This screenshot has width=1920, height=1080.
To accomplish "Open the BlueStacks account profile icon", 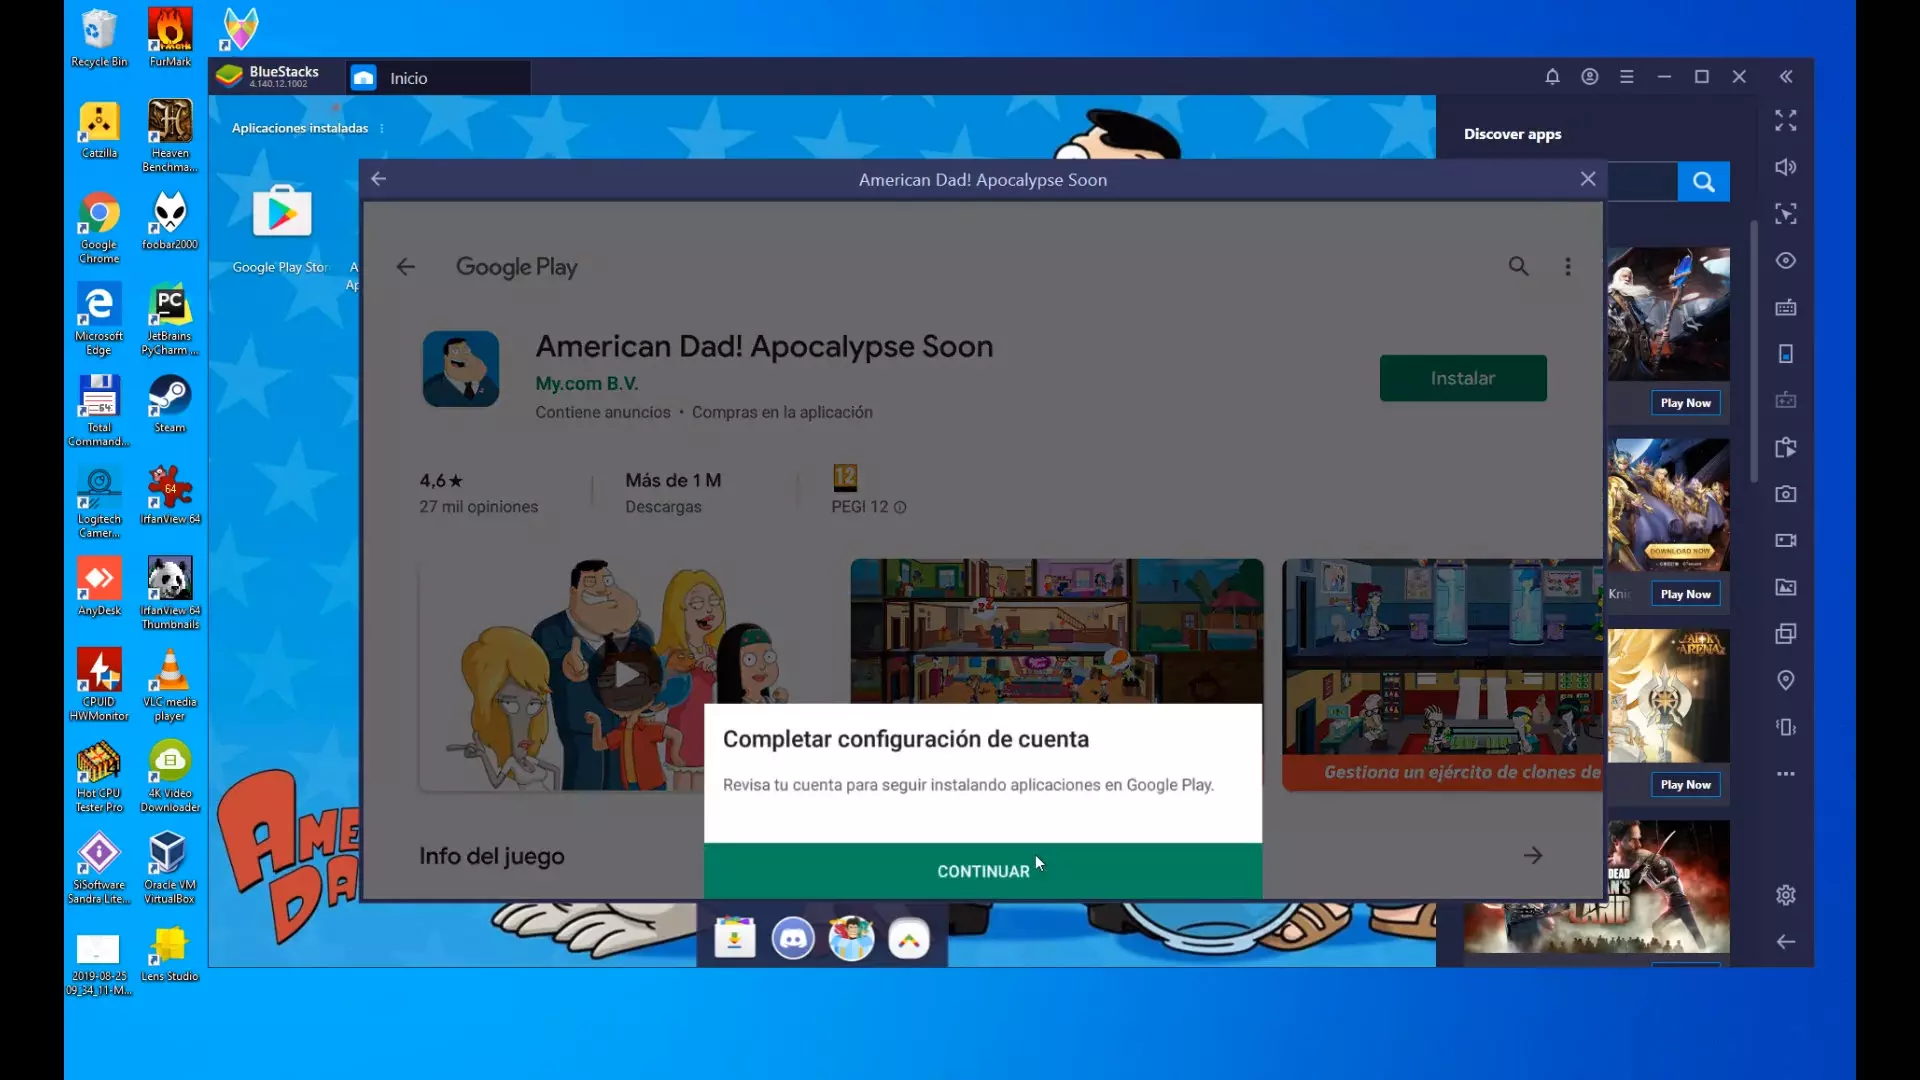I will pos(1590,77).
